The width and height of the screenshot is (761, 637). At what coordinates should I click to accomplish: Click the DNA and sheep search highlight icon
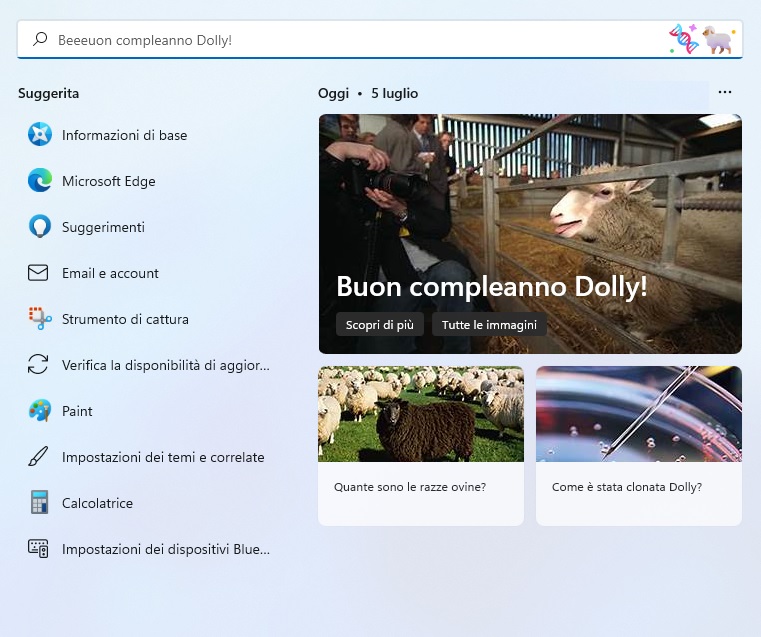[x=702, y=39]
